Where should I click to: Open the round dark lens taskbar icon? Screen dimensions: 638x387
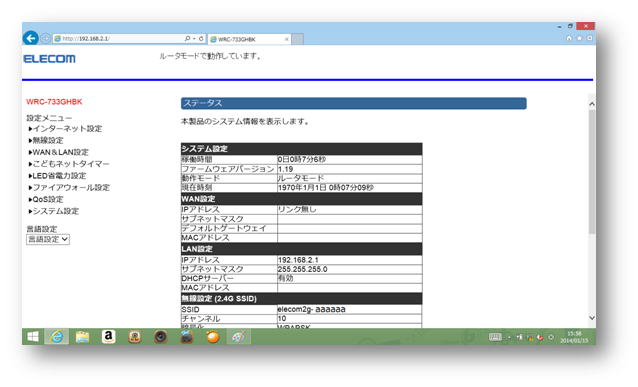(x=161, y=337)
